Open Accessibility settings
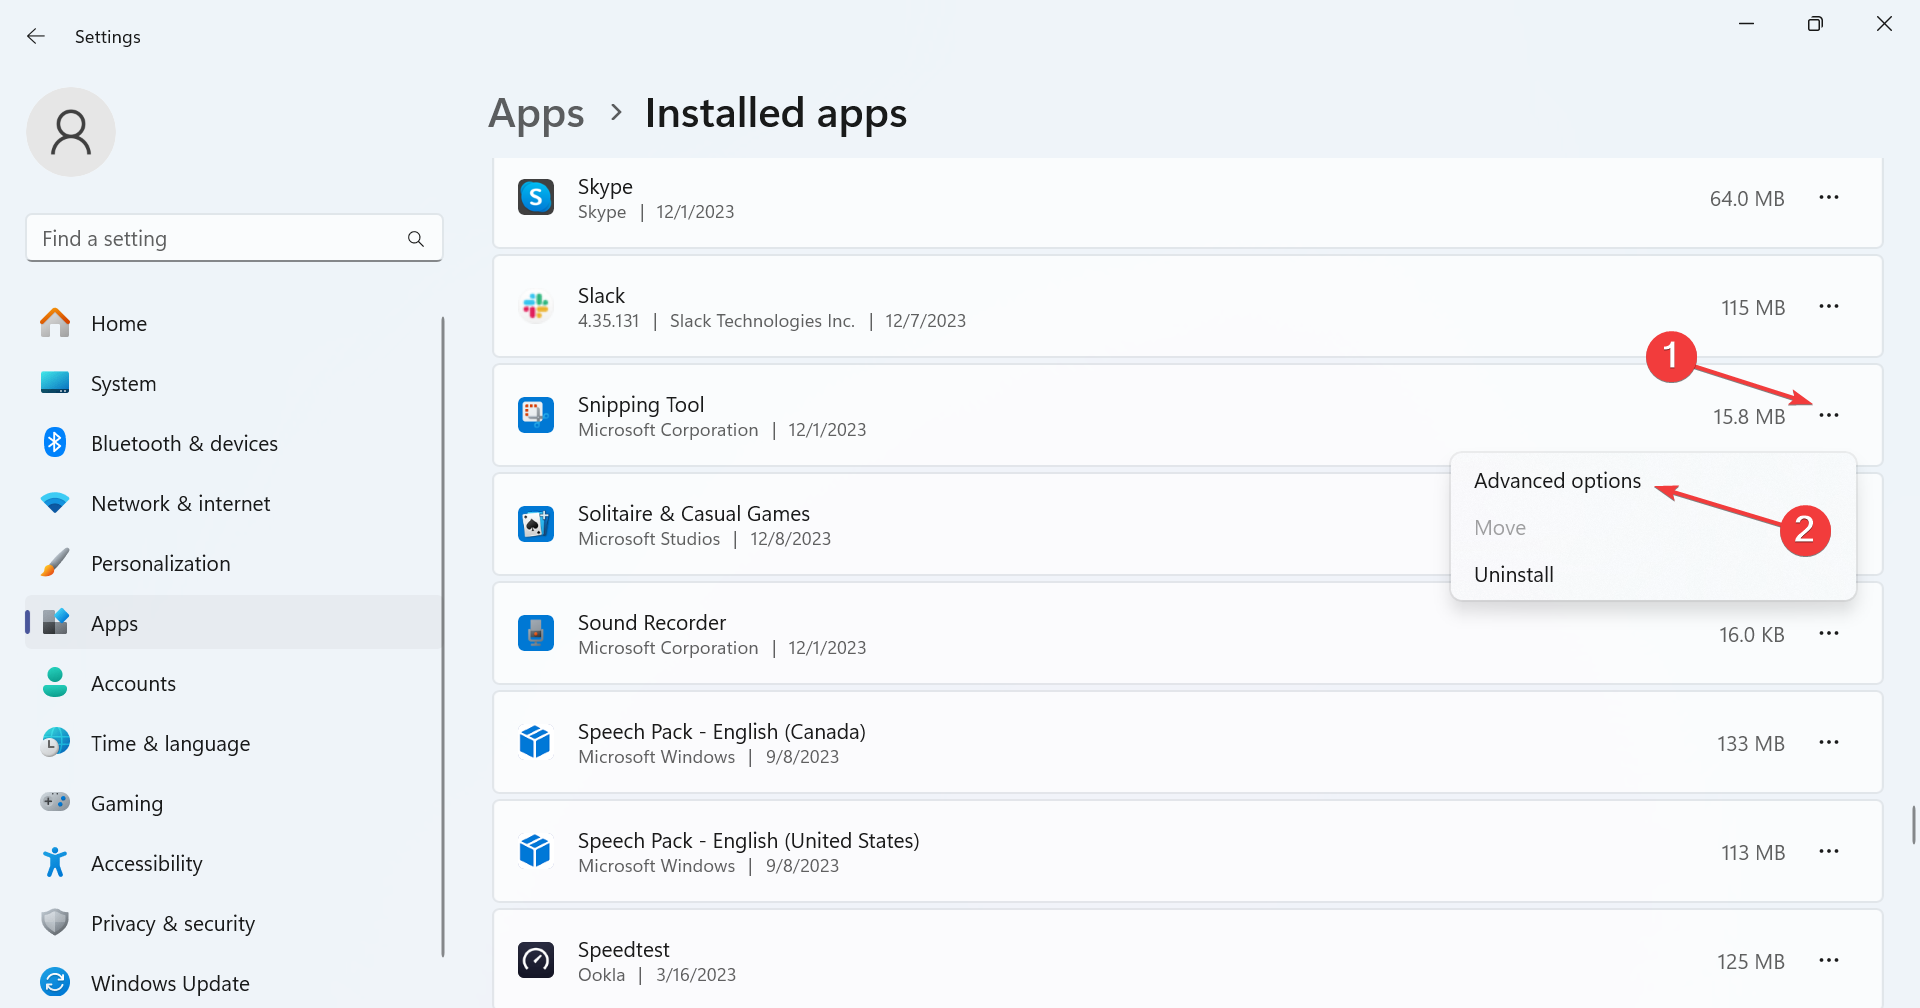 click(x=233, y=863)
